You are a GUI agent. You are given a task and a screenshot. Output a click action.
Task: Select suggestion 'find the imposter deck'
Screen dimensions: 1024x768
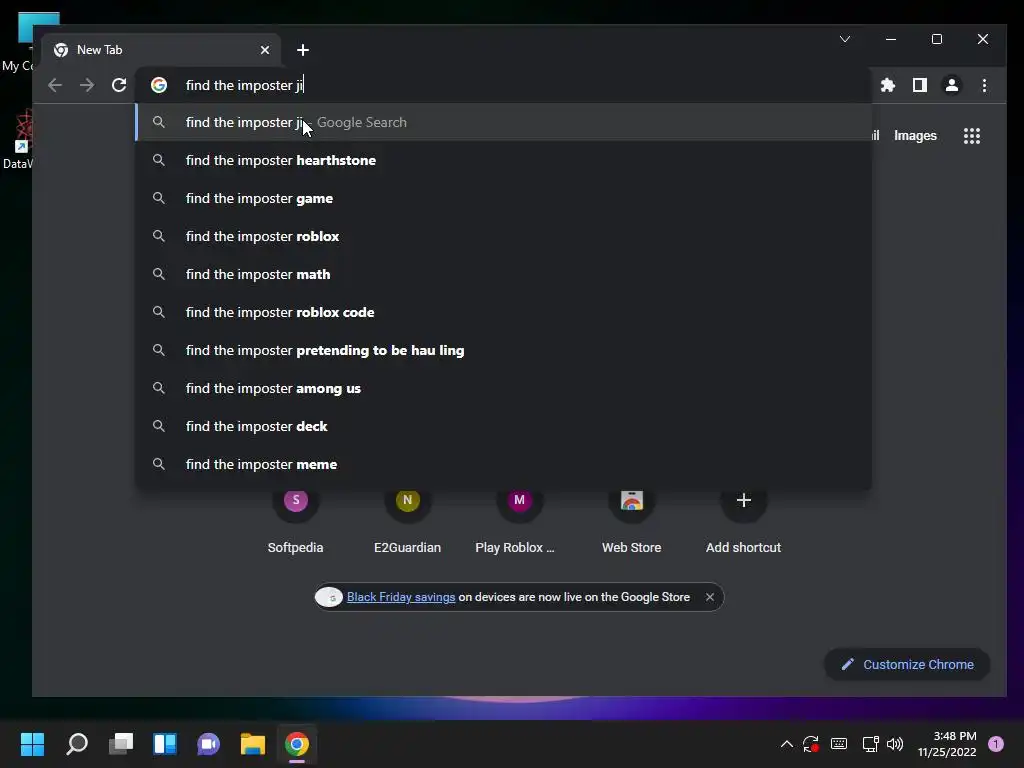pos(503,426)
